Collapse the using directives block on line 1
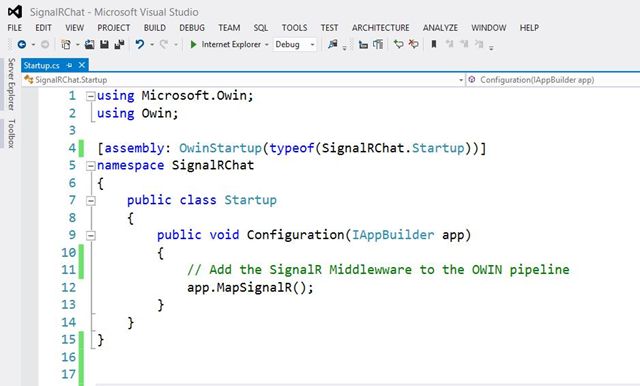Viewport: 640px width, 386px height. (x=91, y=96)
